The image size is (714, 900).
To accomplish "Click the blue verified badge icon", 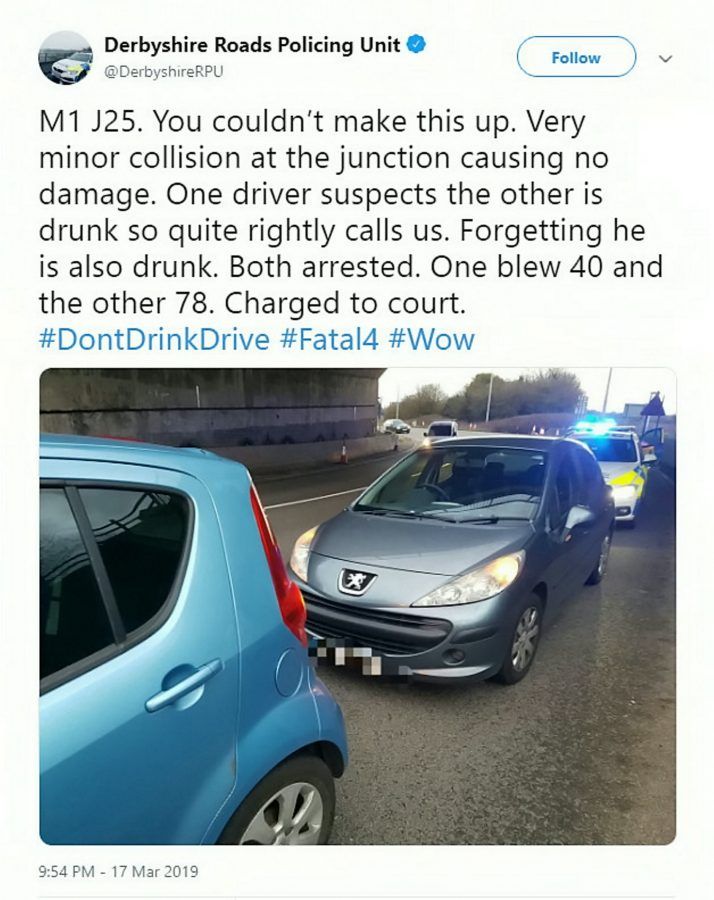I will (416, 44).
